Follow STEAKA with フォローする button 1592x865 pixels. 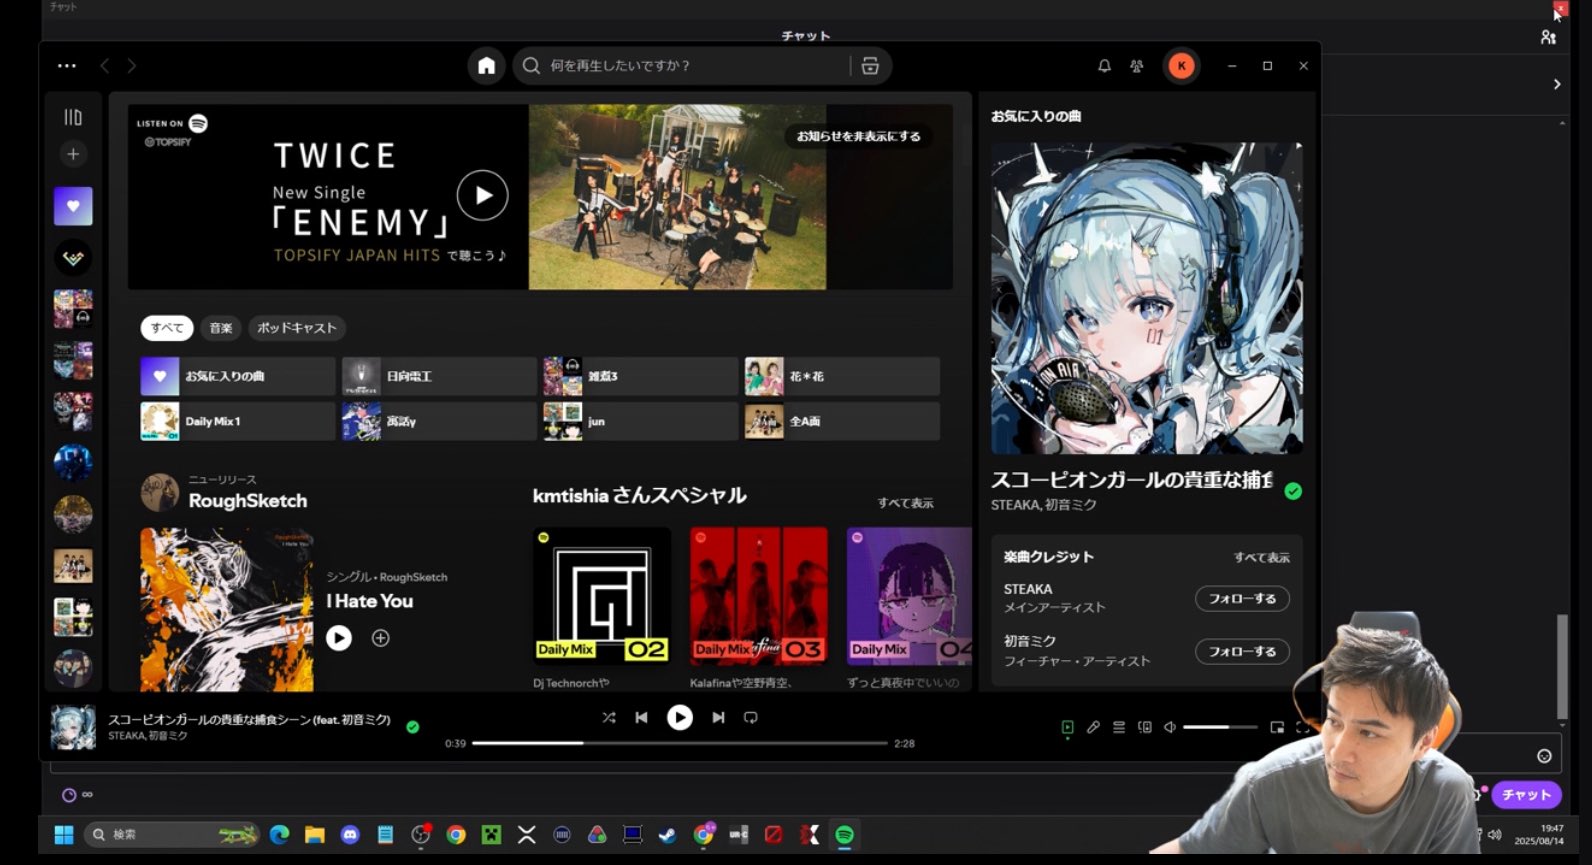tap(1242, 598)
